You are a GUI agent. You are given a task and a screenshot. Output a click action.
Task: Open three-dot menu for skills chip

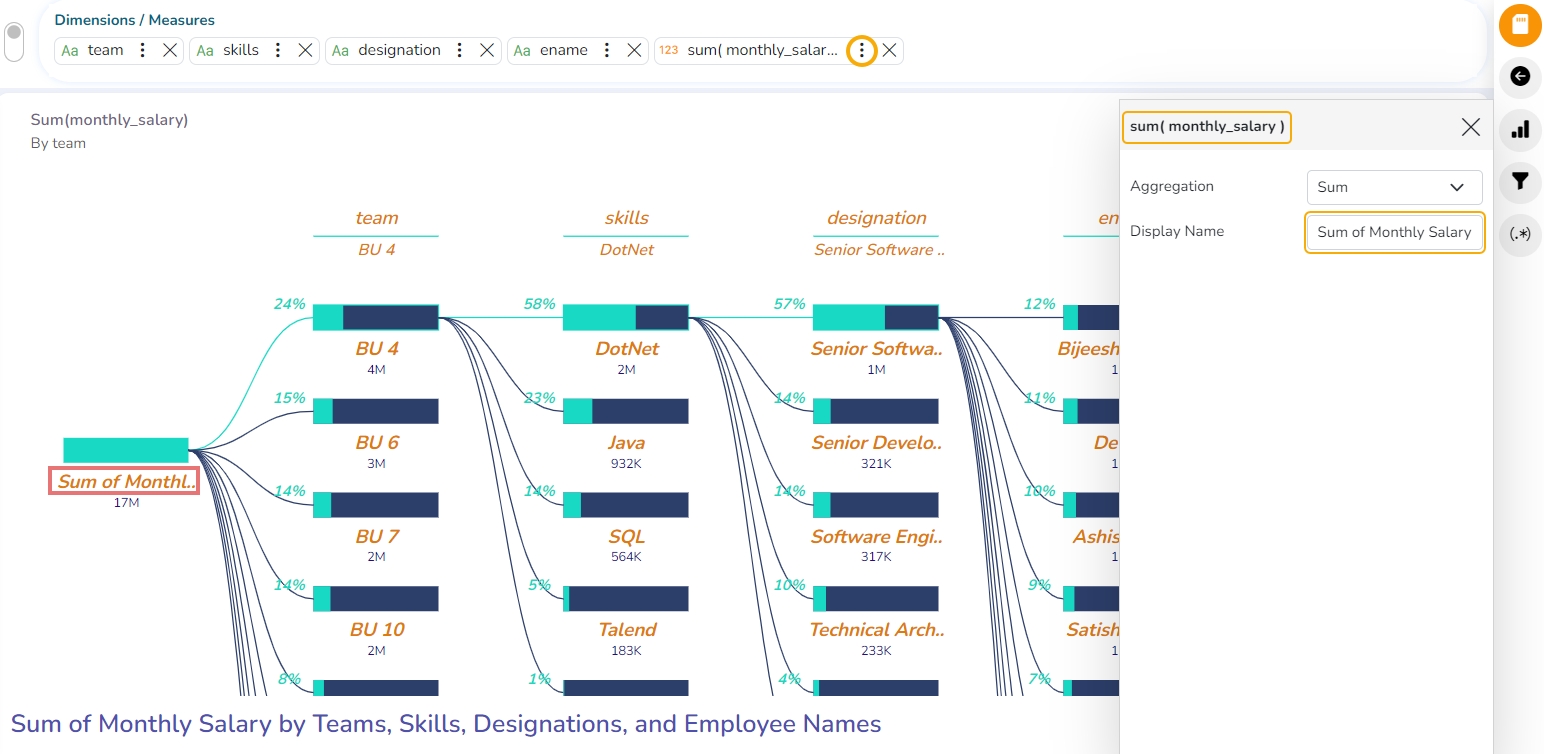(x=278, y=50)
